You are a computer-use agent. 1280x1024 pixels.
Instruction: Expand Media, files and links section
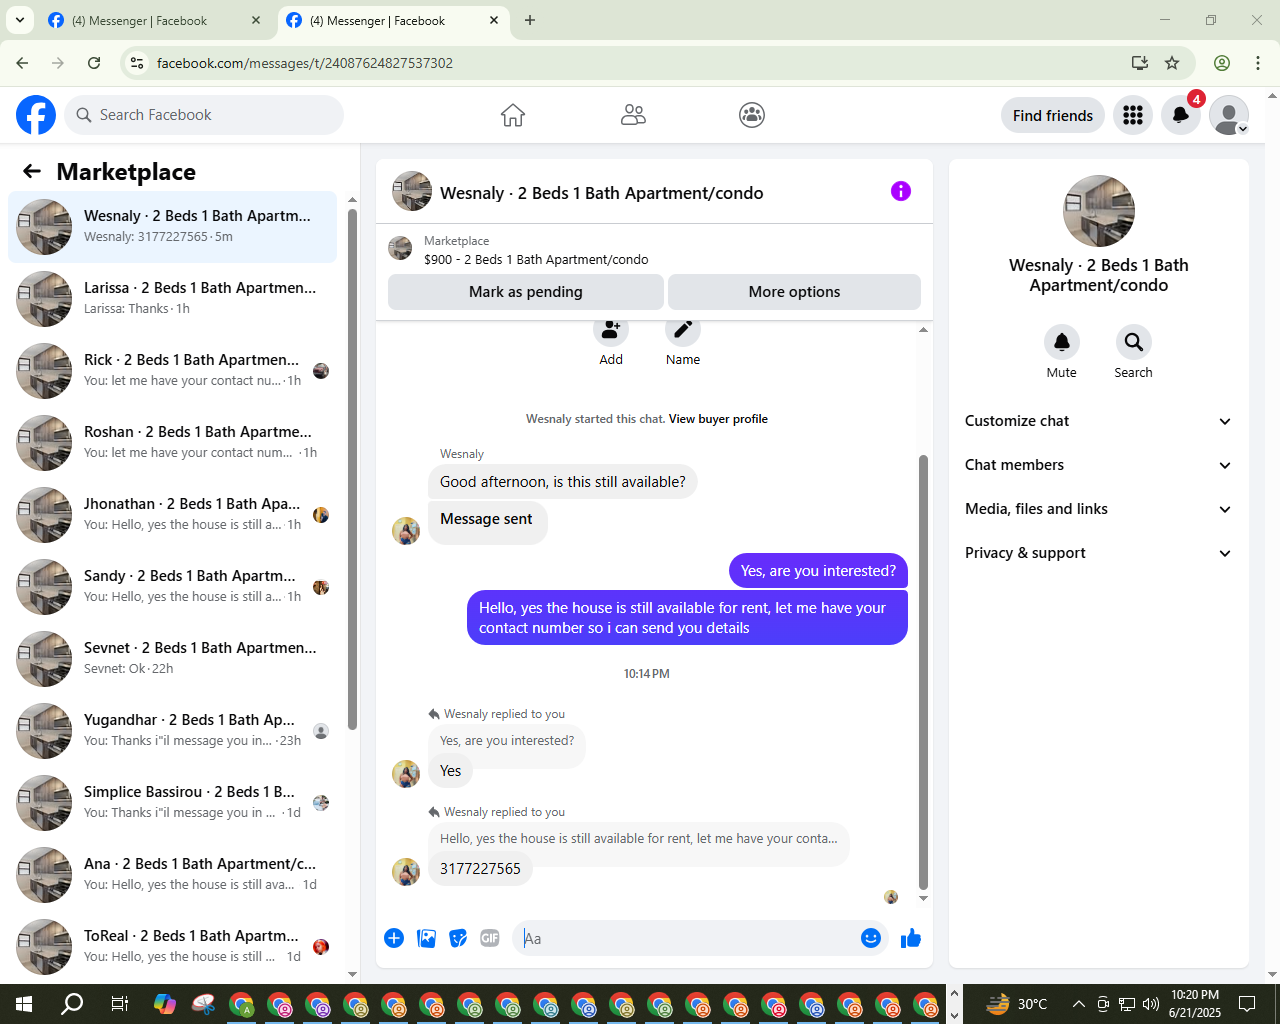(1098, 509)
